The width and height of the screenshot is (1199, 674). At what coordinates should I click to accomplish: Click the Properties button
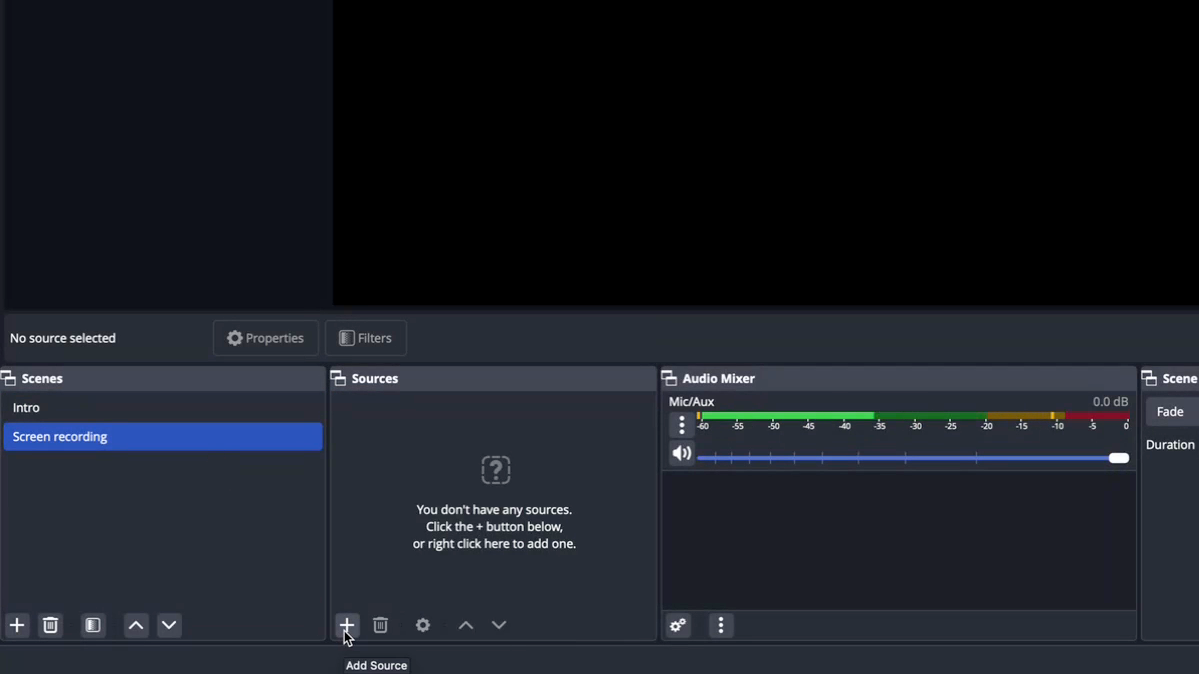(266, 338)
